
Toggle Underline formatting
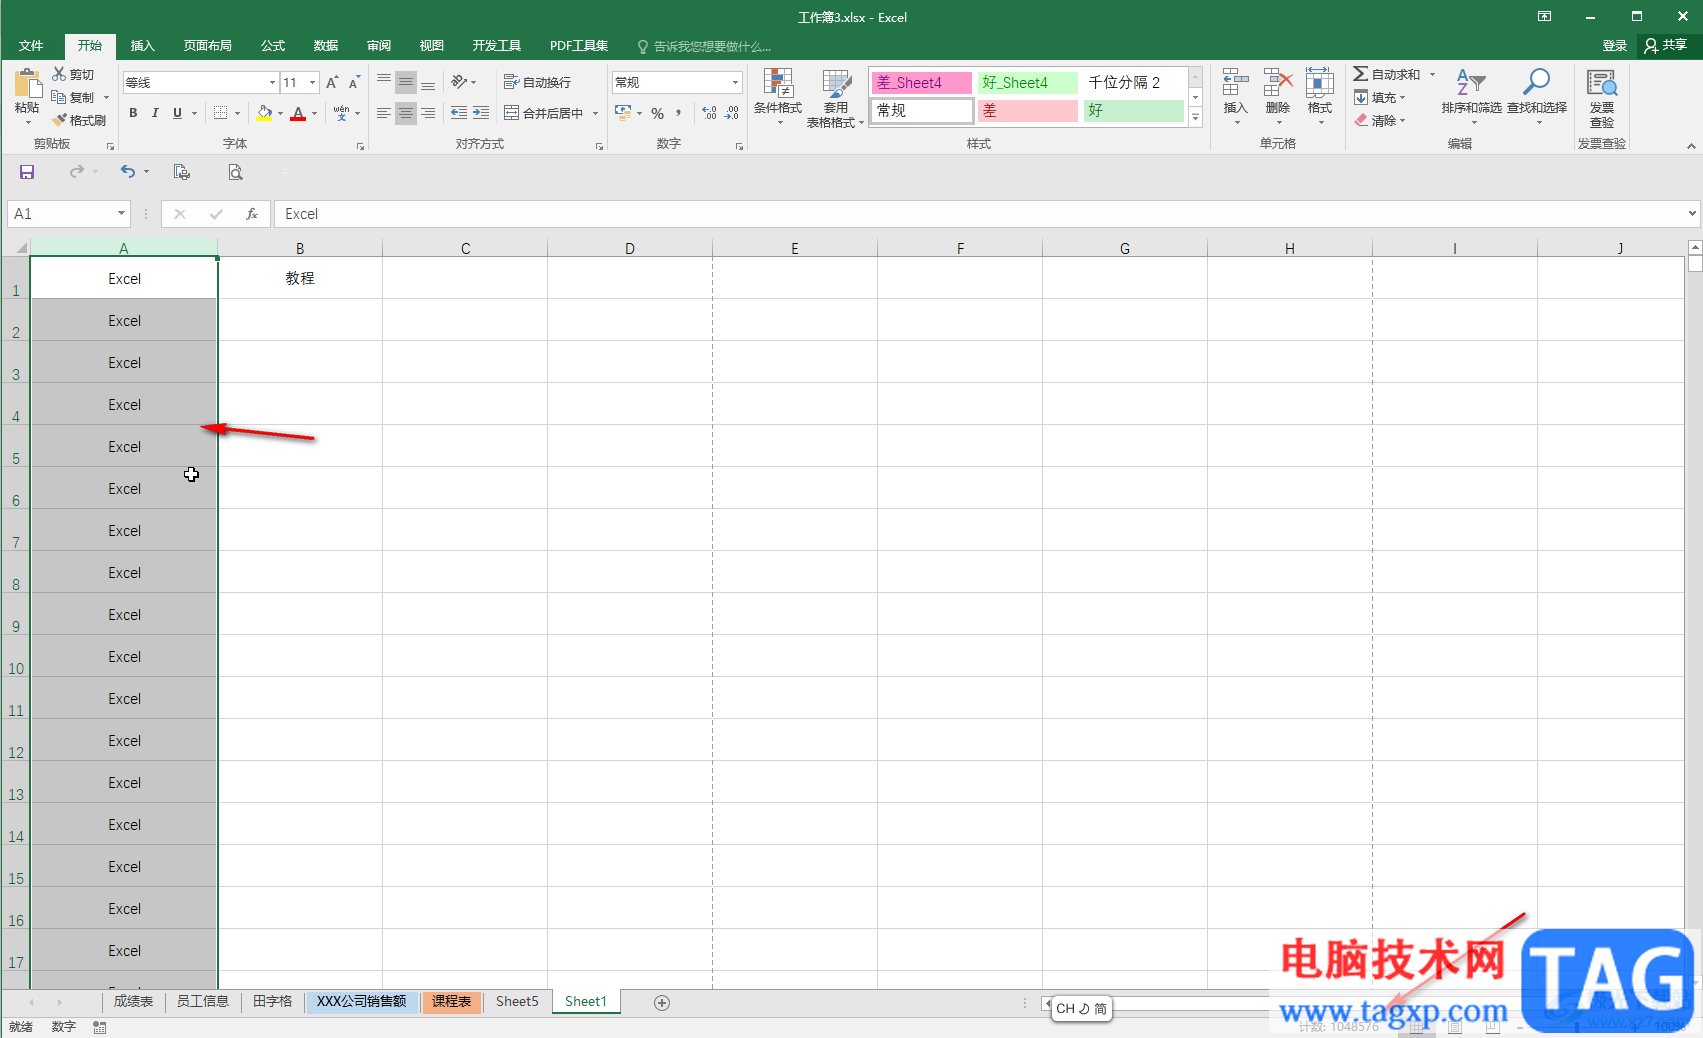pyautogui.click(x=178, y=114)
